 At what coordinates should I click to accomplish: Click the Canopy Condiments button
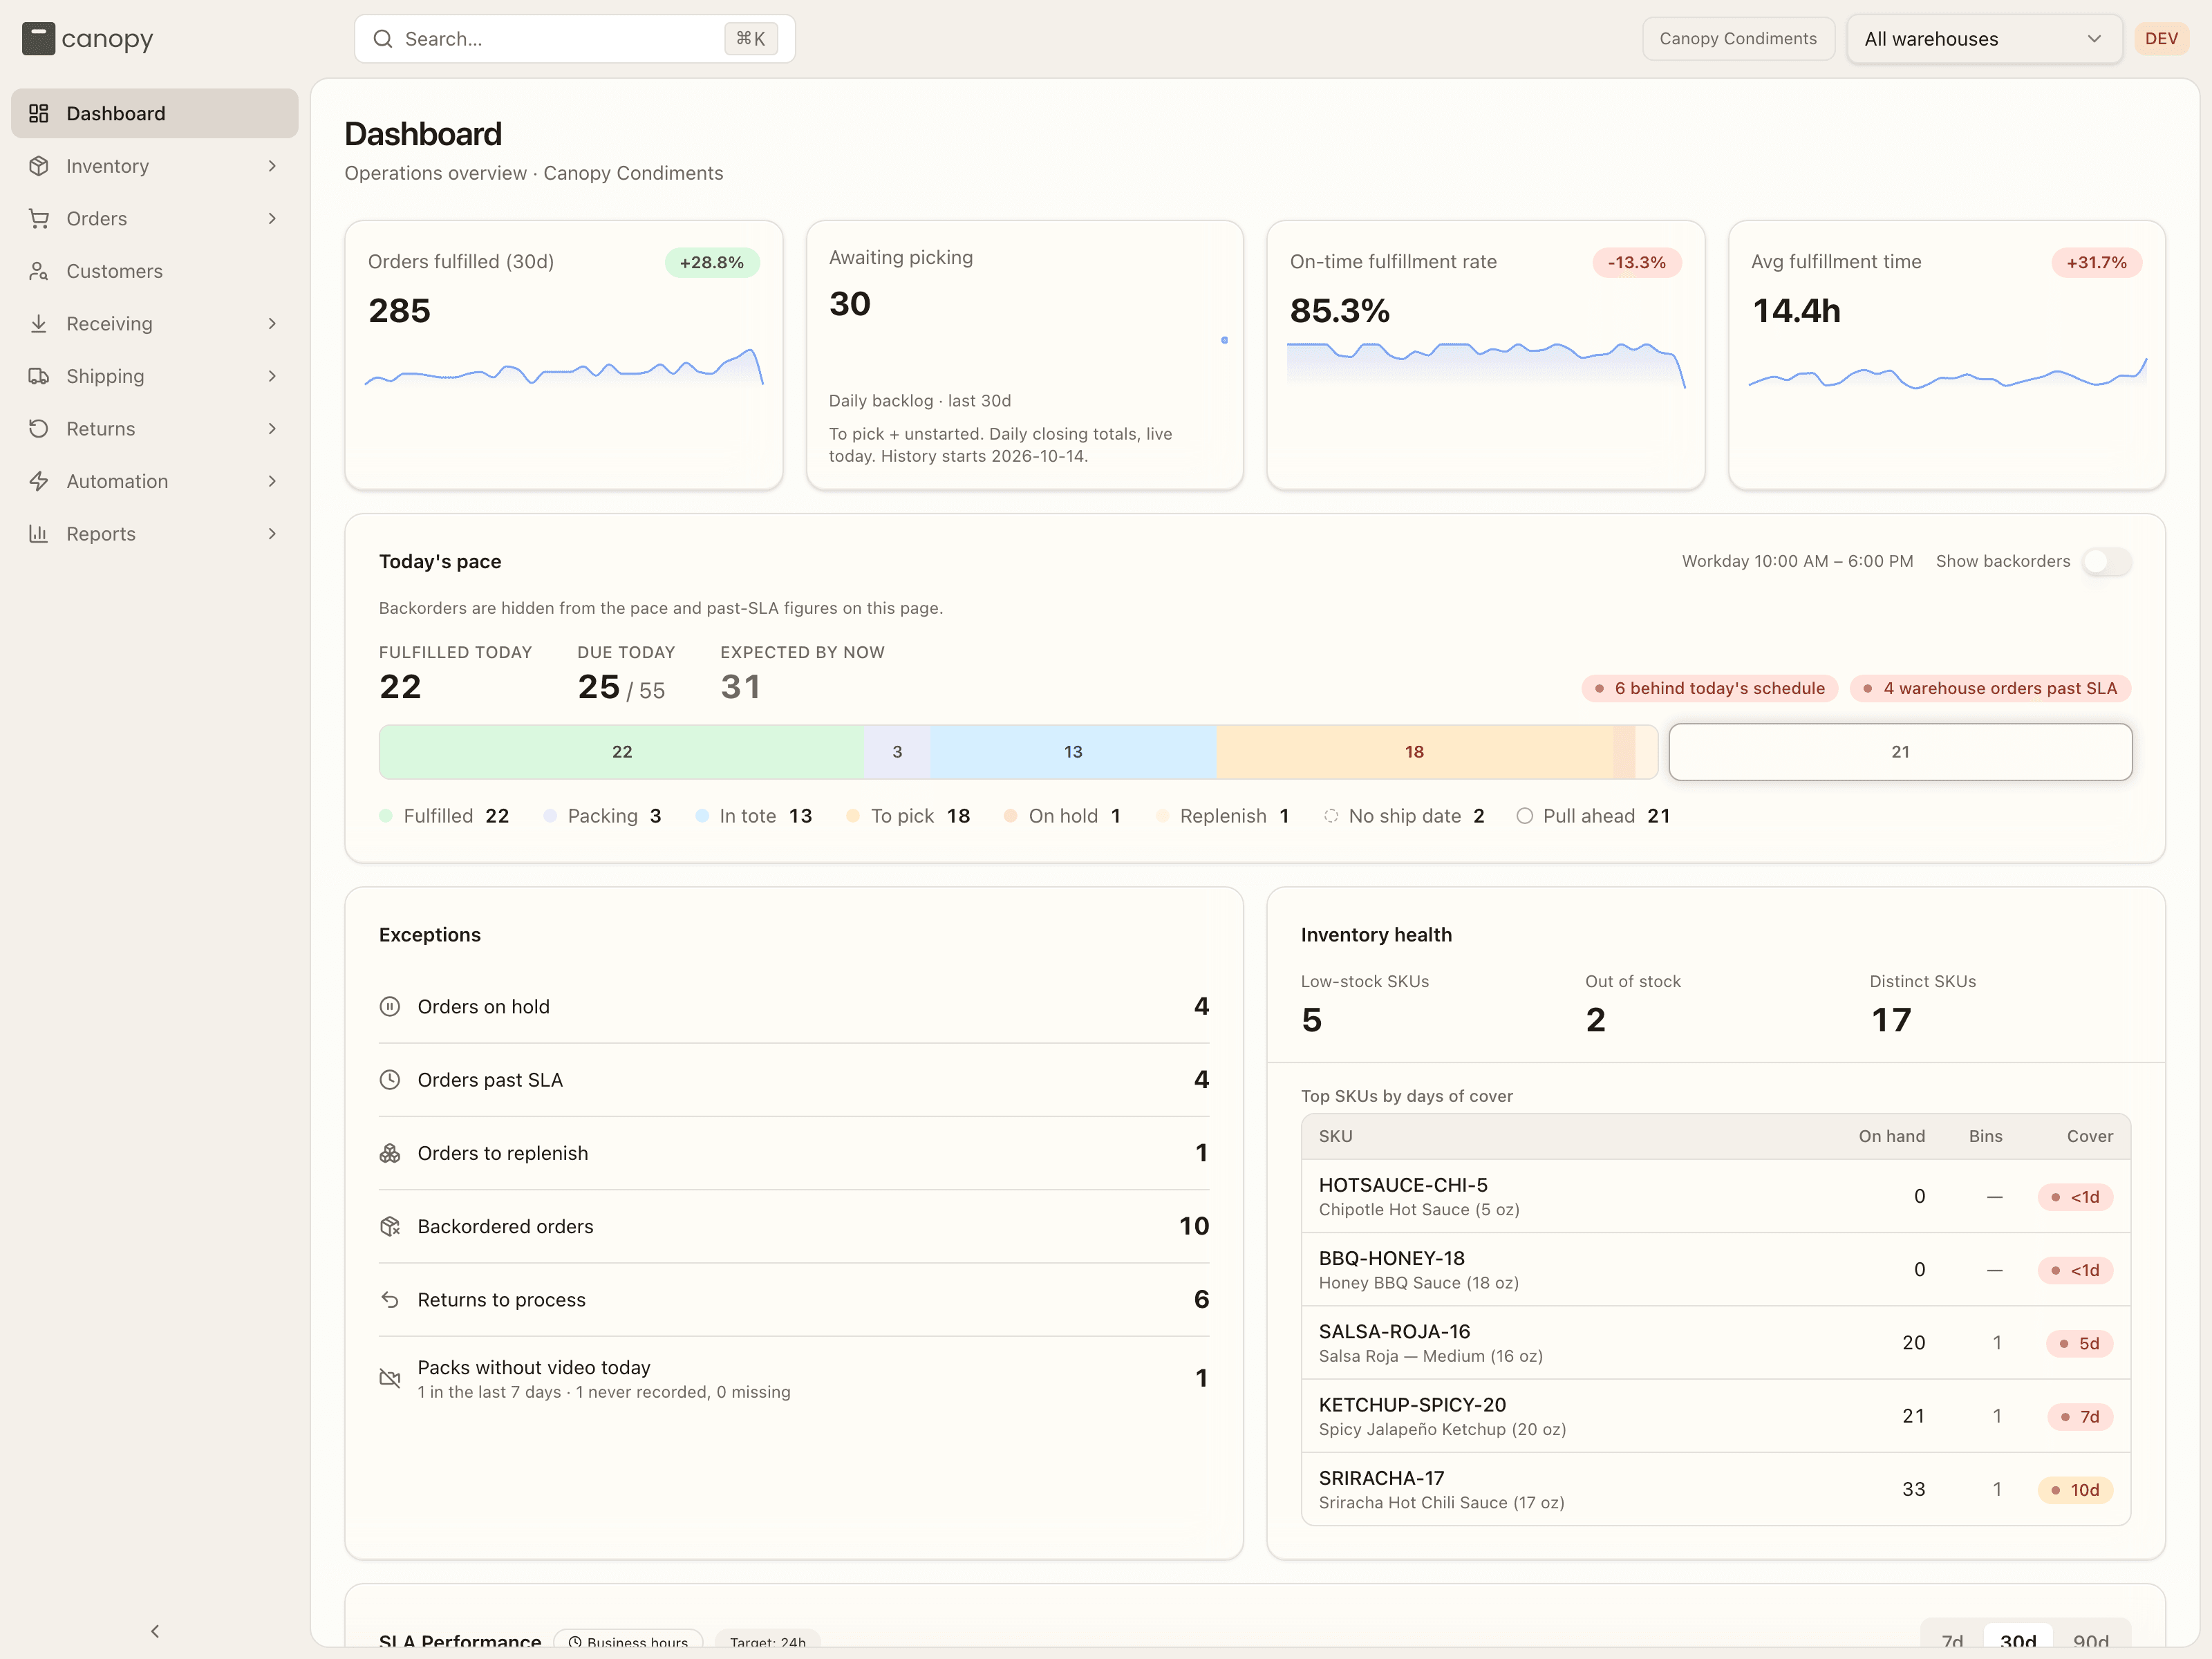coord(1738,39)
